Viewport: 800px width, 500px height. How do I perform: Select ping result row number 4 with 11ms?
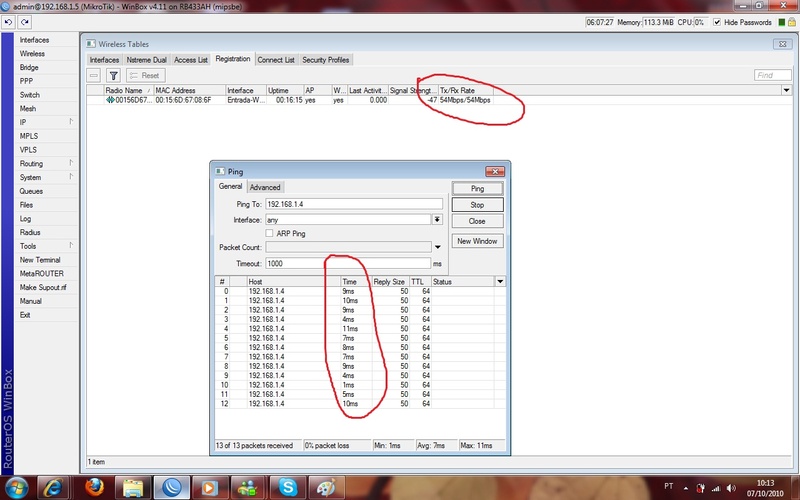point(360,329)
